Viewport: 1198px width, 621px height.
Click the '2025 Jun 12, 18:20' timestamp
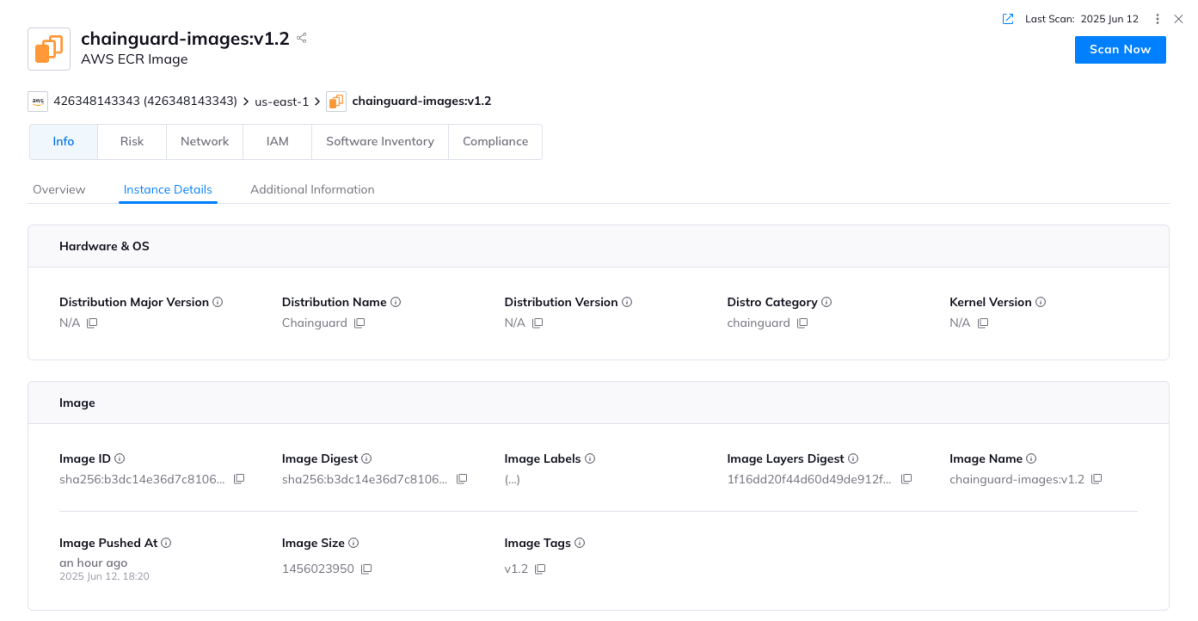pyautogui.click(x=105, y=577)
